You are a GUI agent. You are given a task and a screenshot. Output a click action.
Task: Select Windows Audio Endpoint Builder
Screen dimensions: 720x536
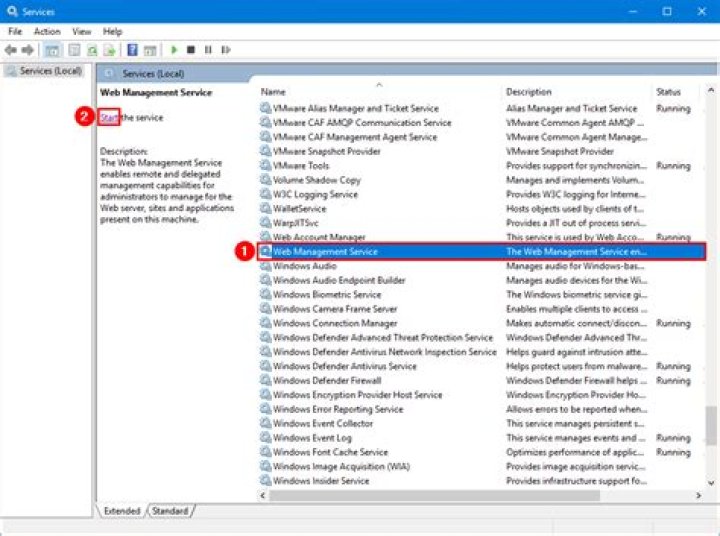(339, 280)
